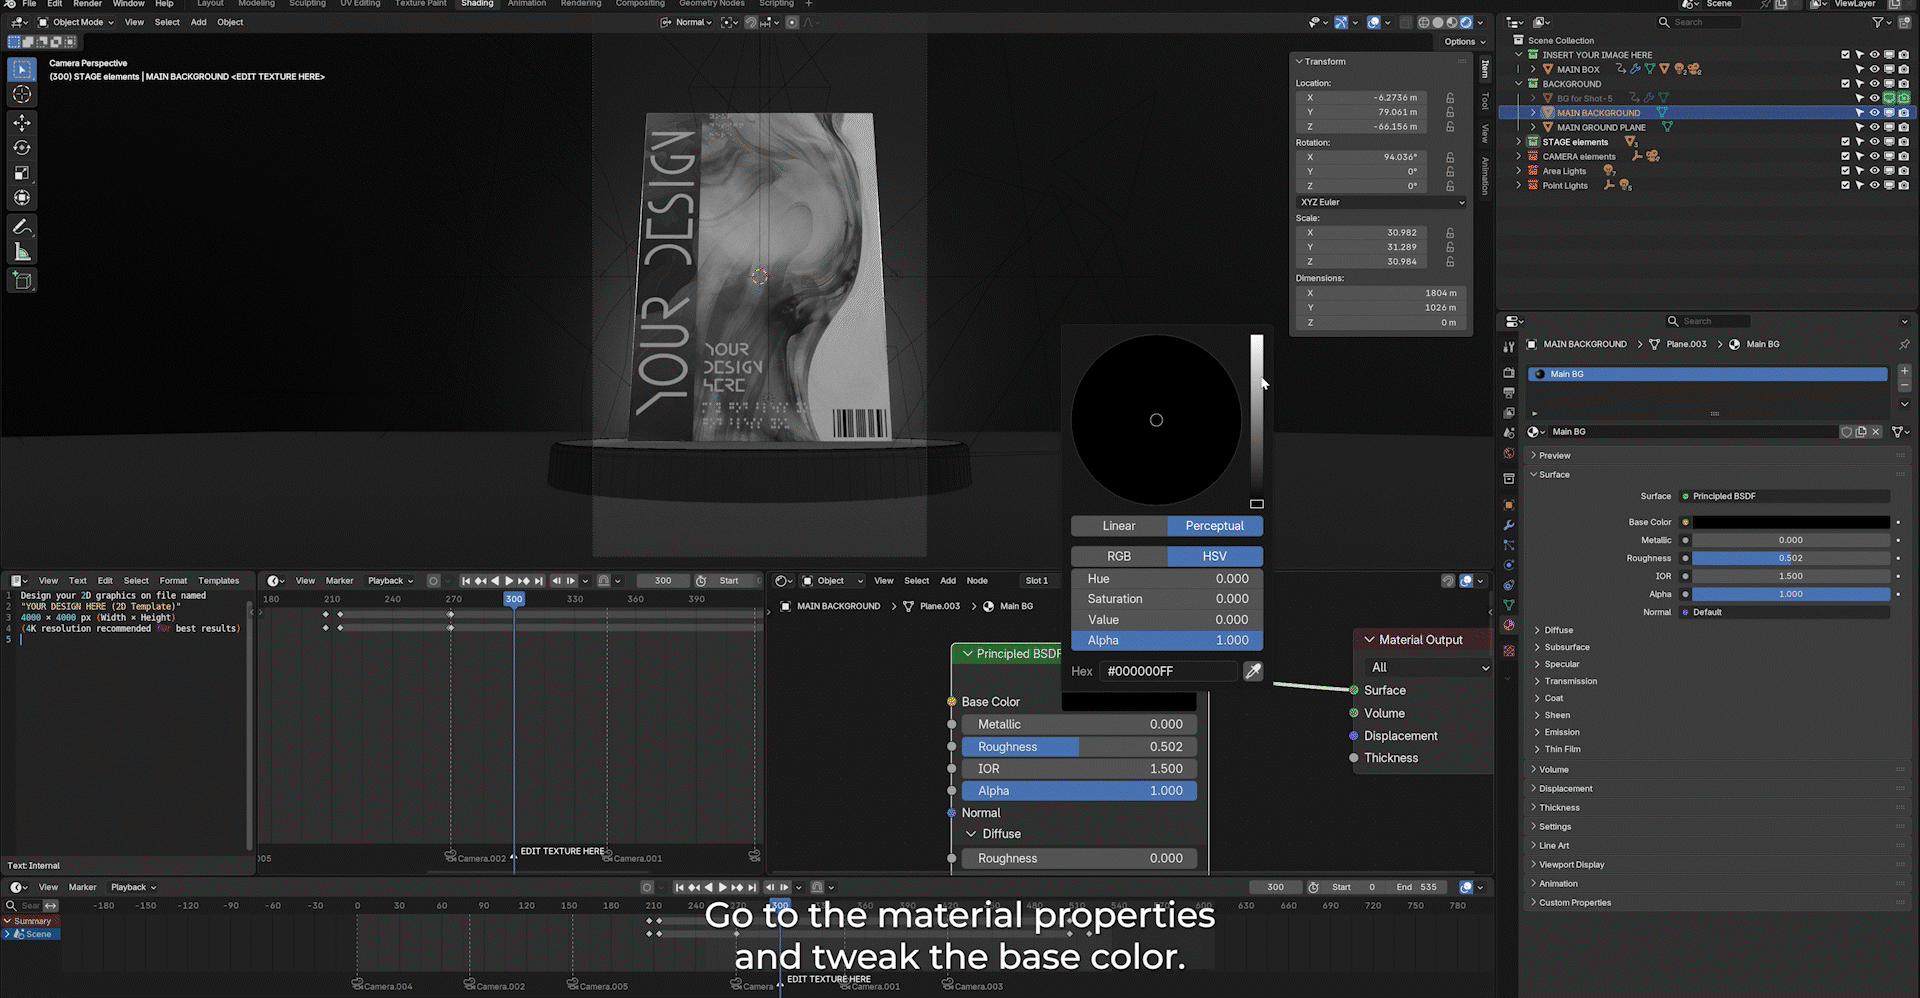This screenshot has width=1920, height=998.
Task: Open the Node menu in shader editor
Action: click(x=977, y=581)
